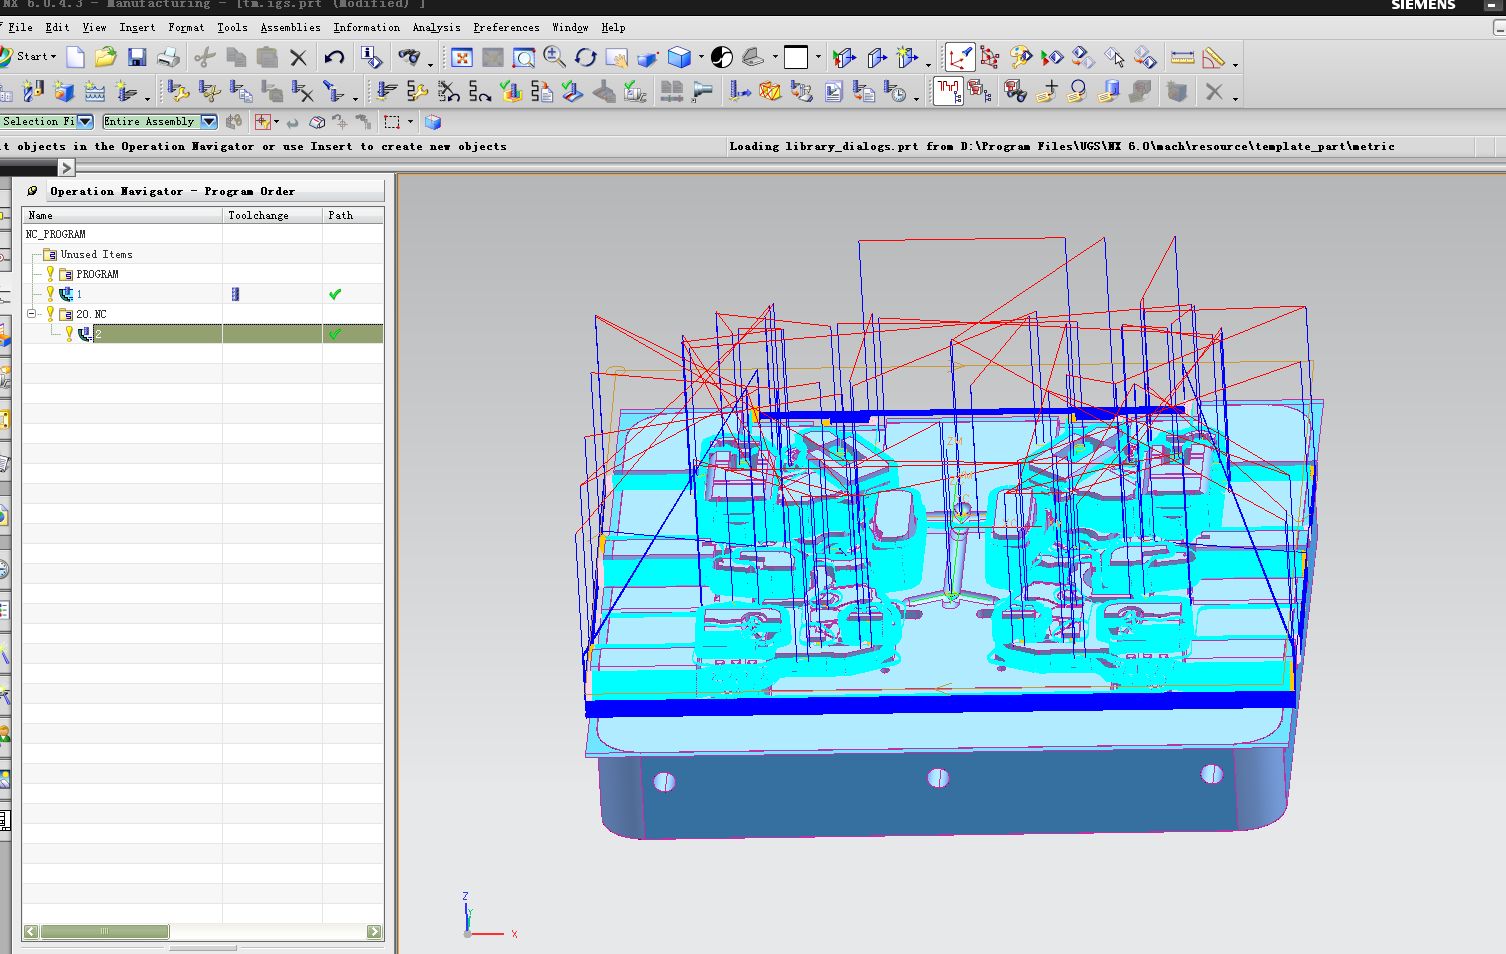Activate Zoom In/Out magnifier tool

tap(554, 57)
